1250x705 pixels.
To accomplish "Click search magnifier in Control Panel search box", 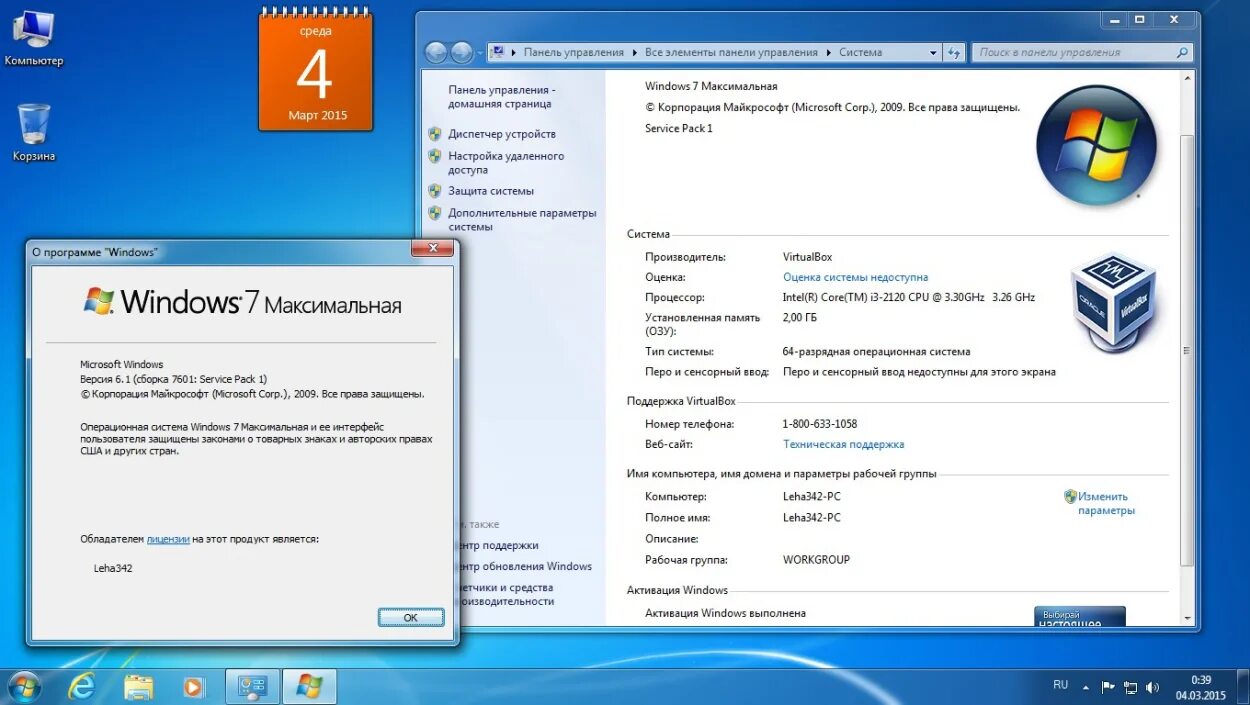I will point(1182,53).
